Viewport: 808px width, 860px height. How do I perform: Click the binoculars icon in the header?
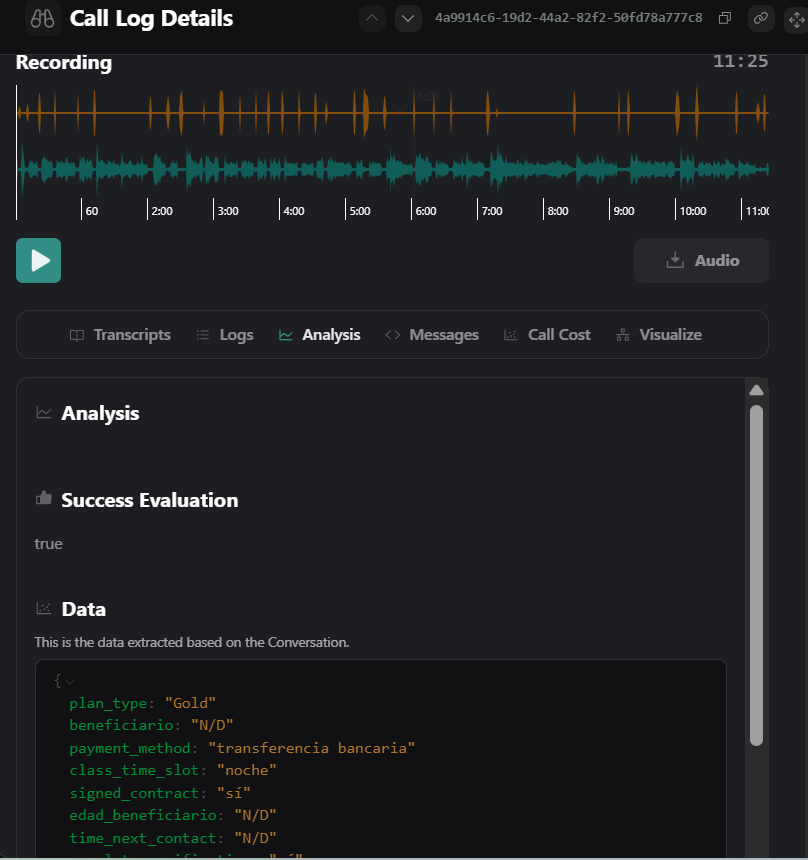coord(43,18)
